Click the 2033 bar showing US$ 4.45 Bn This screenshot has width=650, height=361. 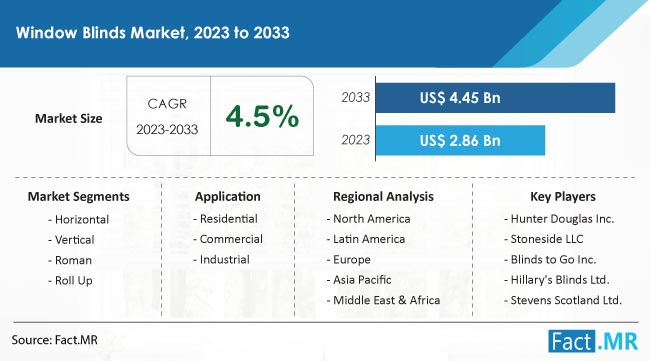point(495,98)
